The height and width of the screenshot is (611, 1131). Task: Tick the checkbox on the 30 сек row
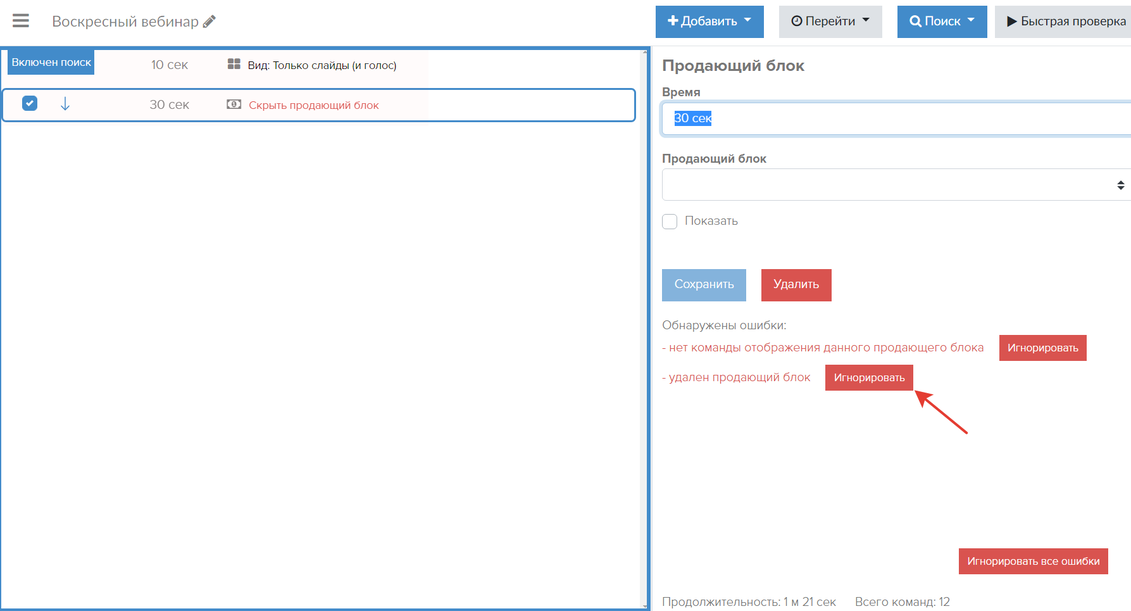click(x=30, y=103)
